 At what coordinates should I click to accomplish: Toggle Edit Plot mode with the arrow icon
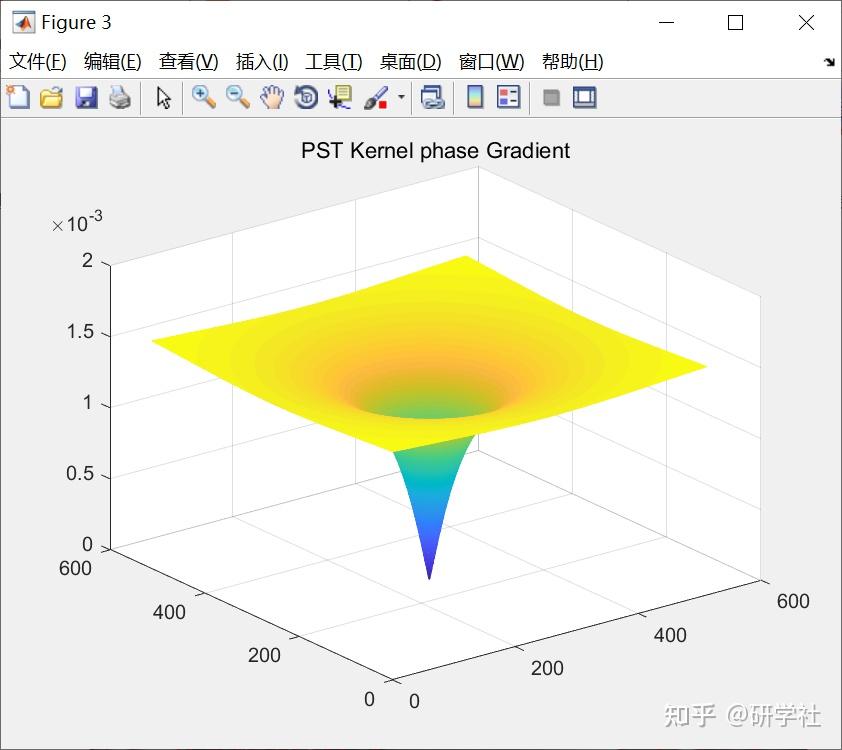(163, 97)
